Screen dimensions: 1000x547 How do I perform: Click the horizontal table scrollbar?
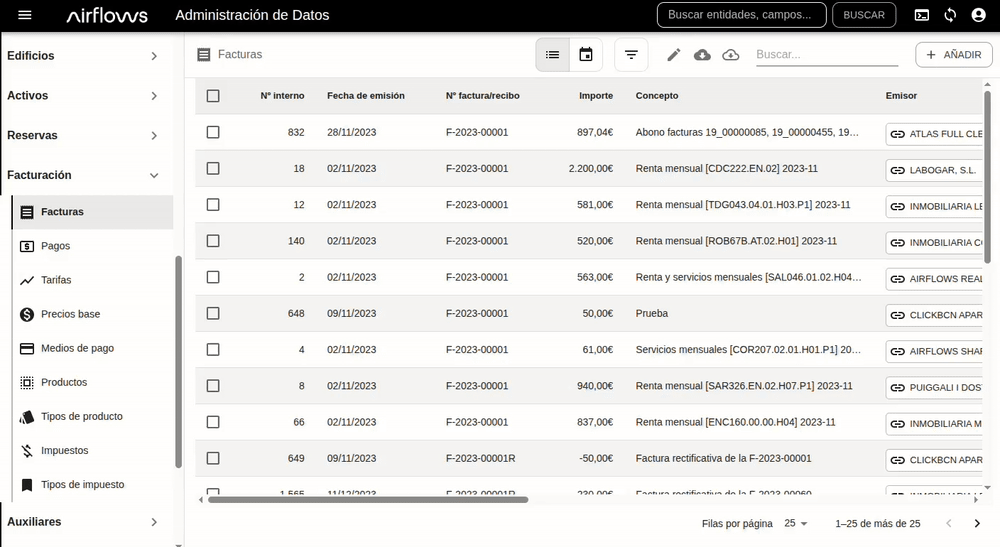[x=367, y=499]
